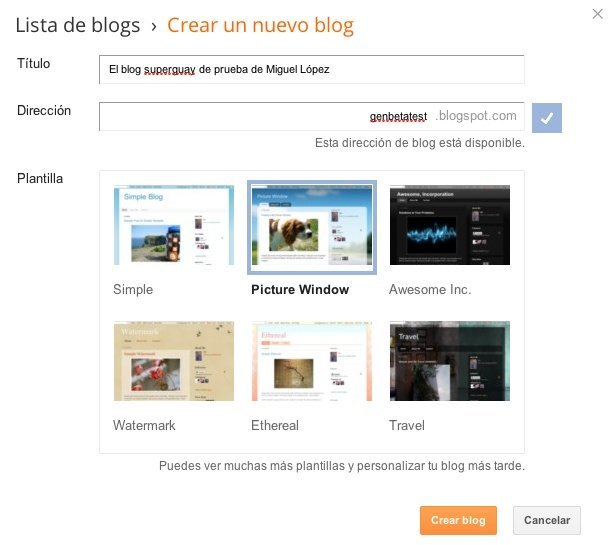Click the Dirección address field

[311, 117]
